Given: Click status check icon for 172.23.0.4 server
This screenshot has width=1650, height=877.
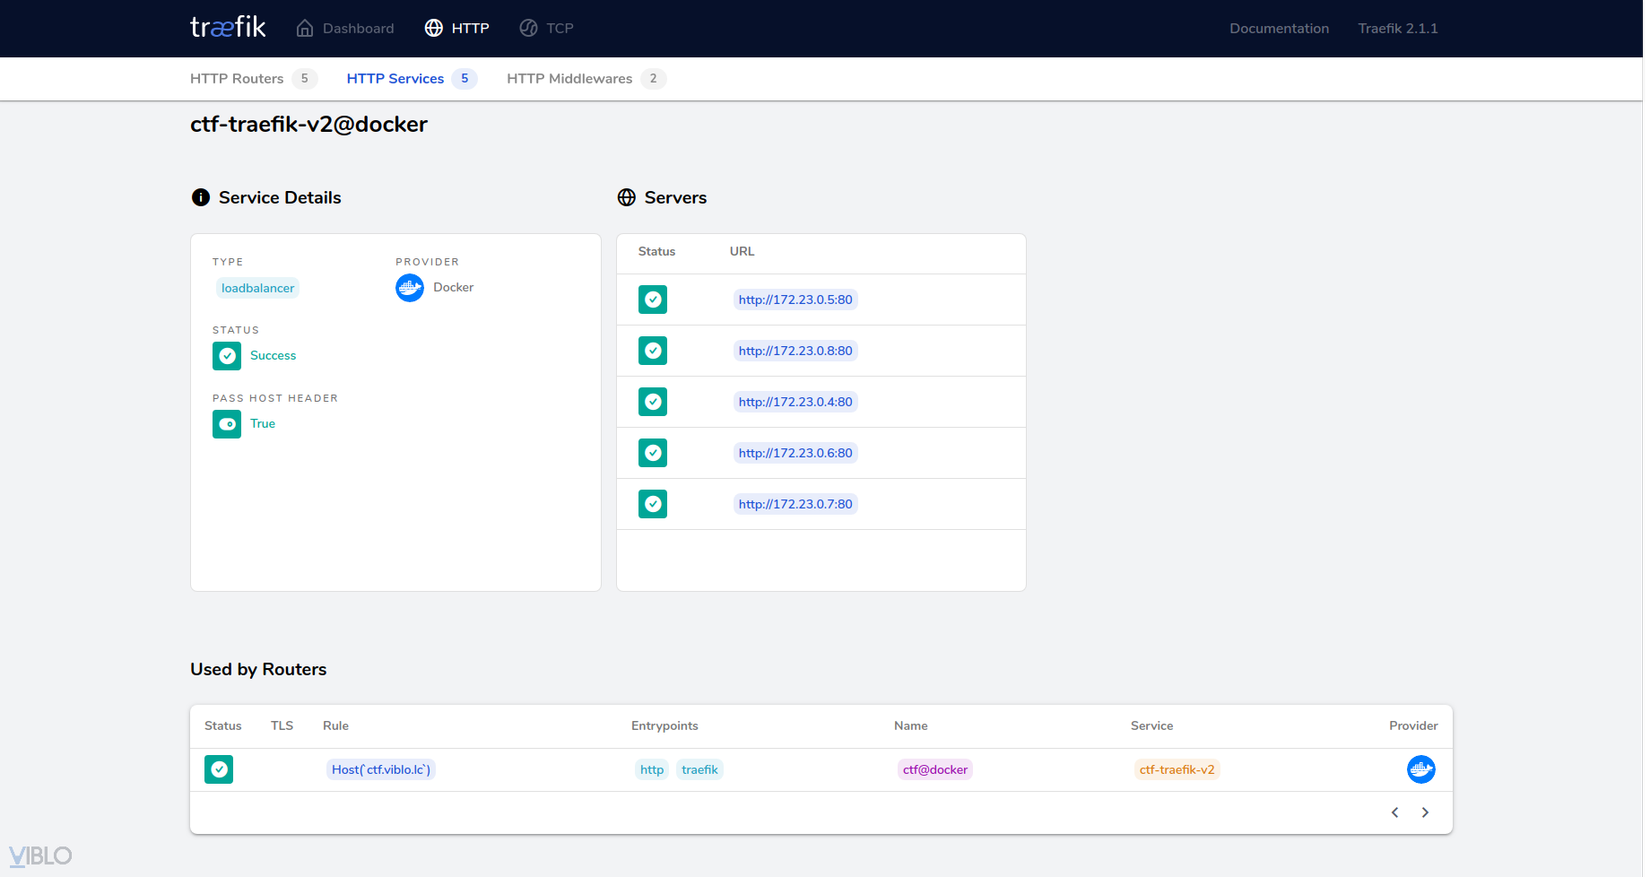Looking at the screenshot, I should tap(653, 402).
